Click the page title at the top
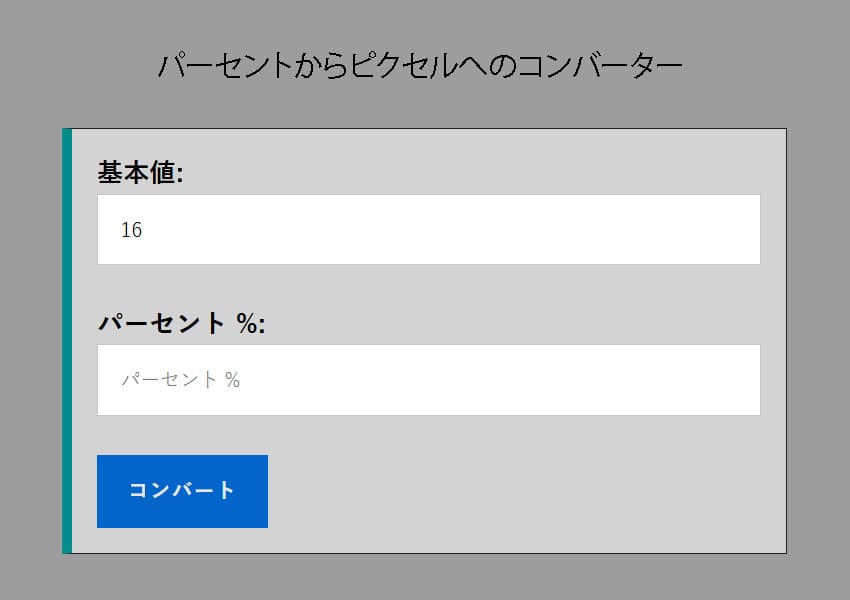The width and height of the screenshot is (850, 600). click(421, 66)
